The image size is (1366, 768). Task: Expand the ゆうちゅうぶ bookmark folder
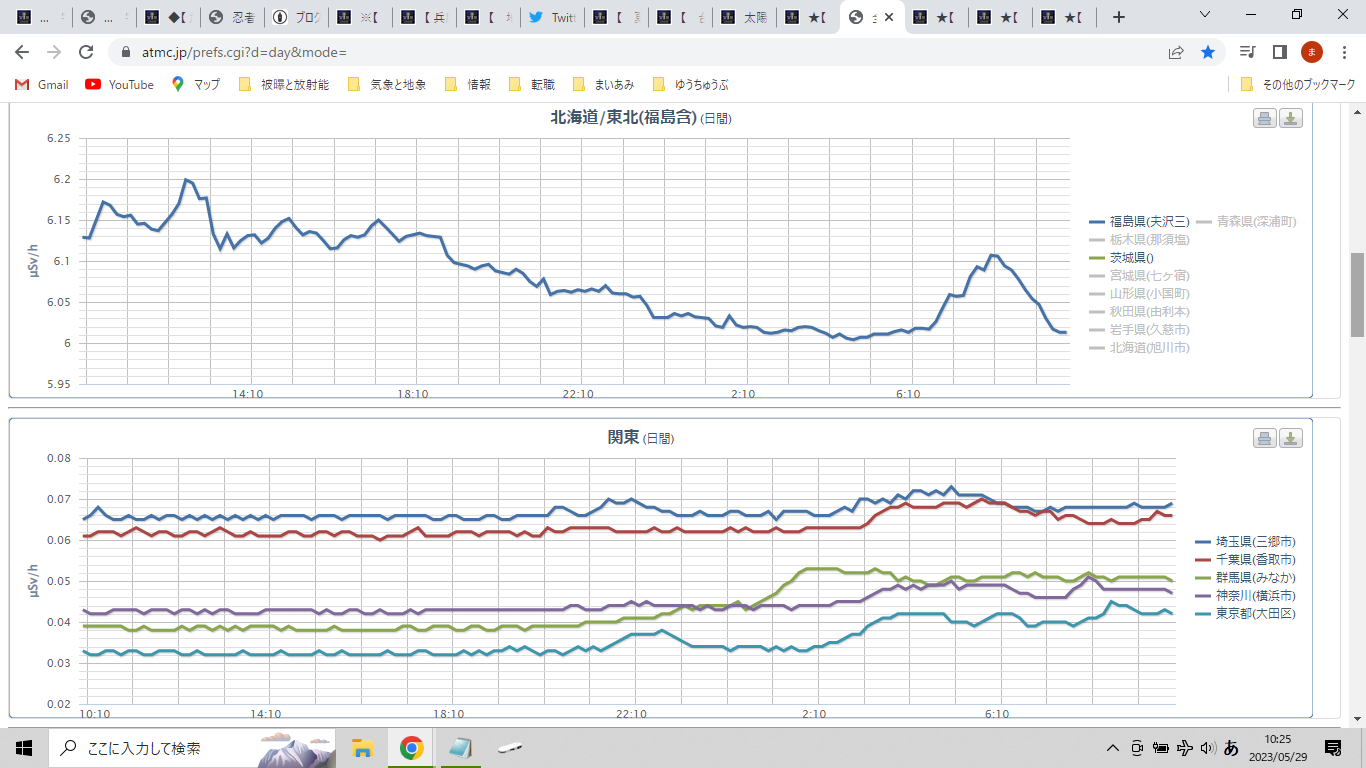[691, 85]
